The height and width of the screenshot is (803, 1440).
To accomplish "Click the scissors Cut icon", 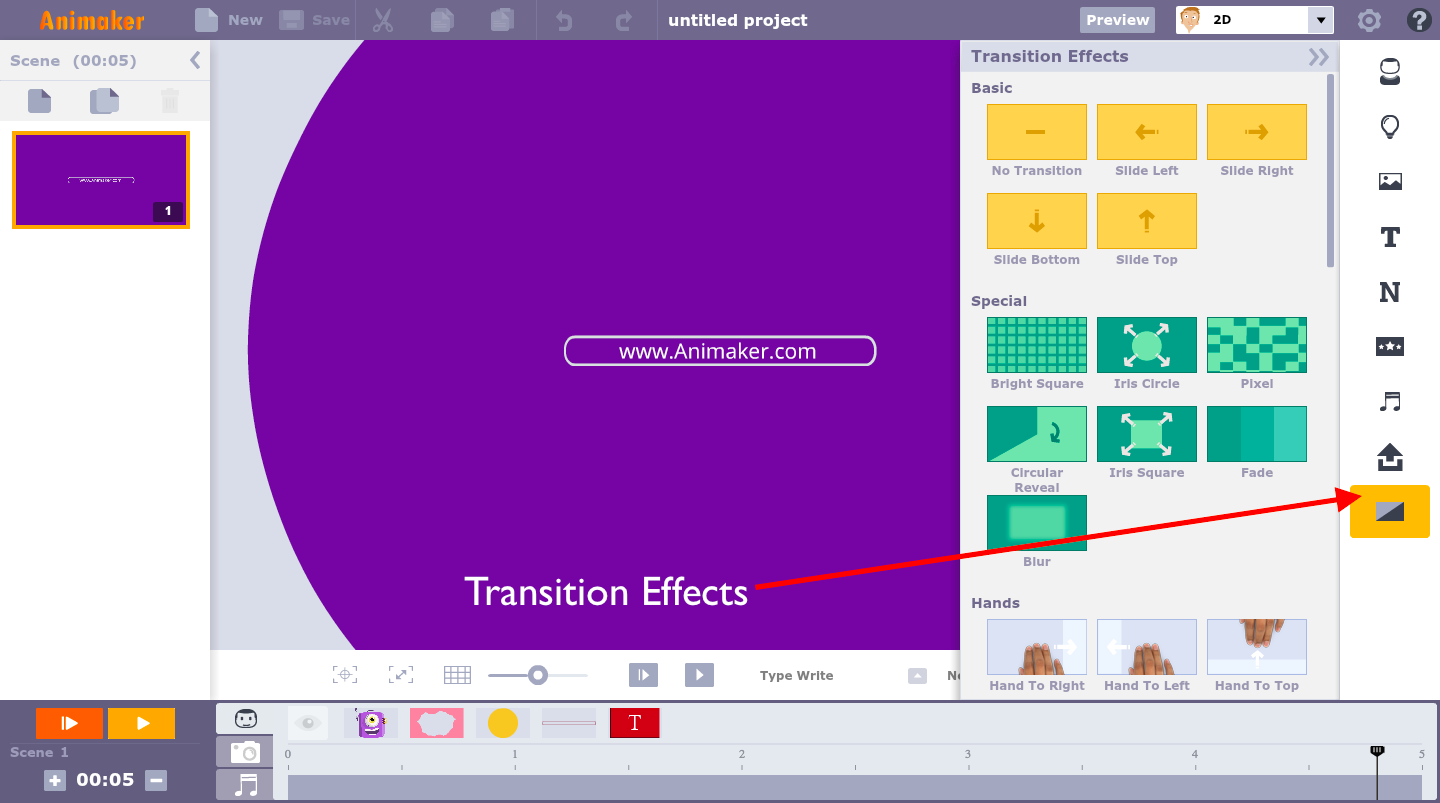I will coord(383,20).
